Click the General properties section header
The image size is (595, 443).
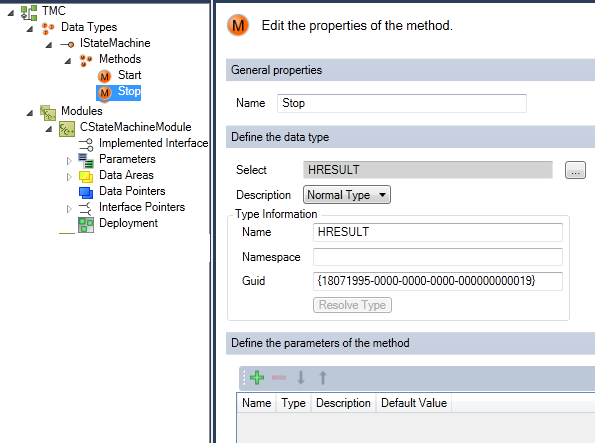410,70
